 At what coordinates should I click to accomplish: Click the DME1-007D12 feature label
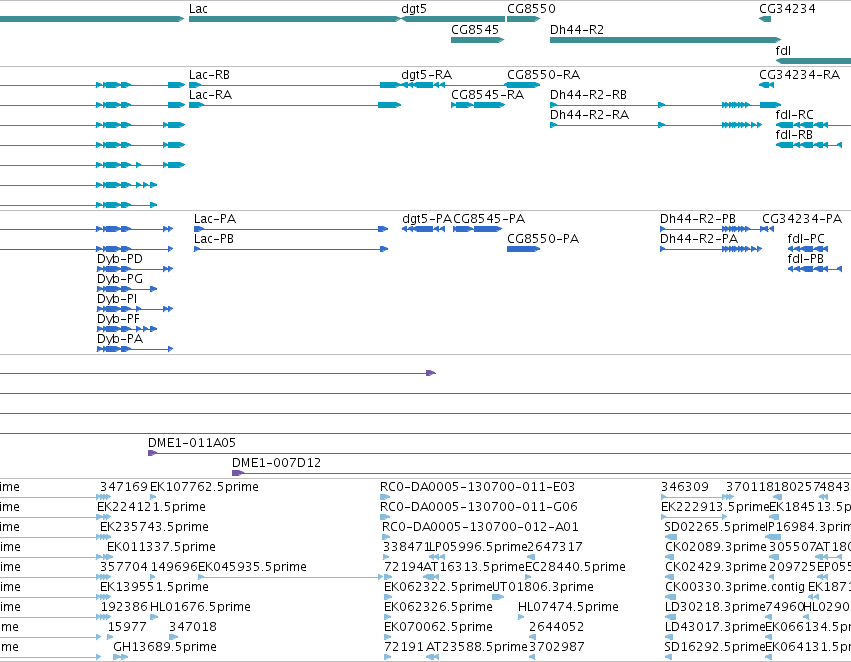276,463
